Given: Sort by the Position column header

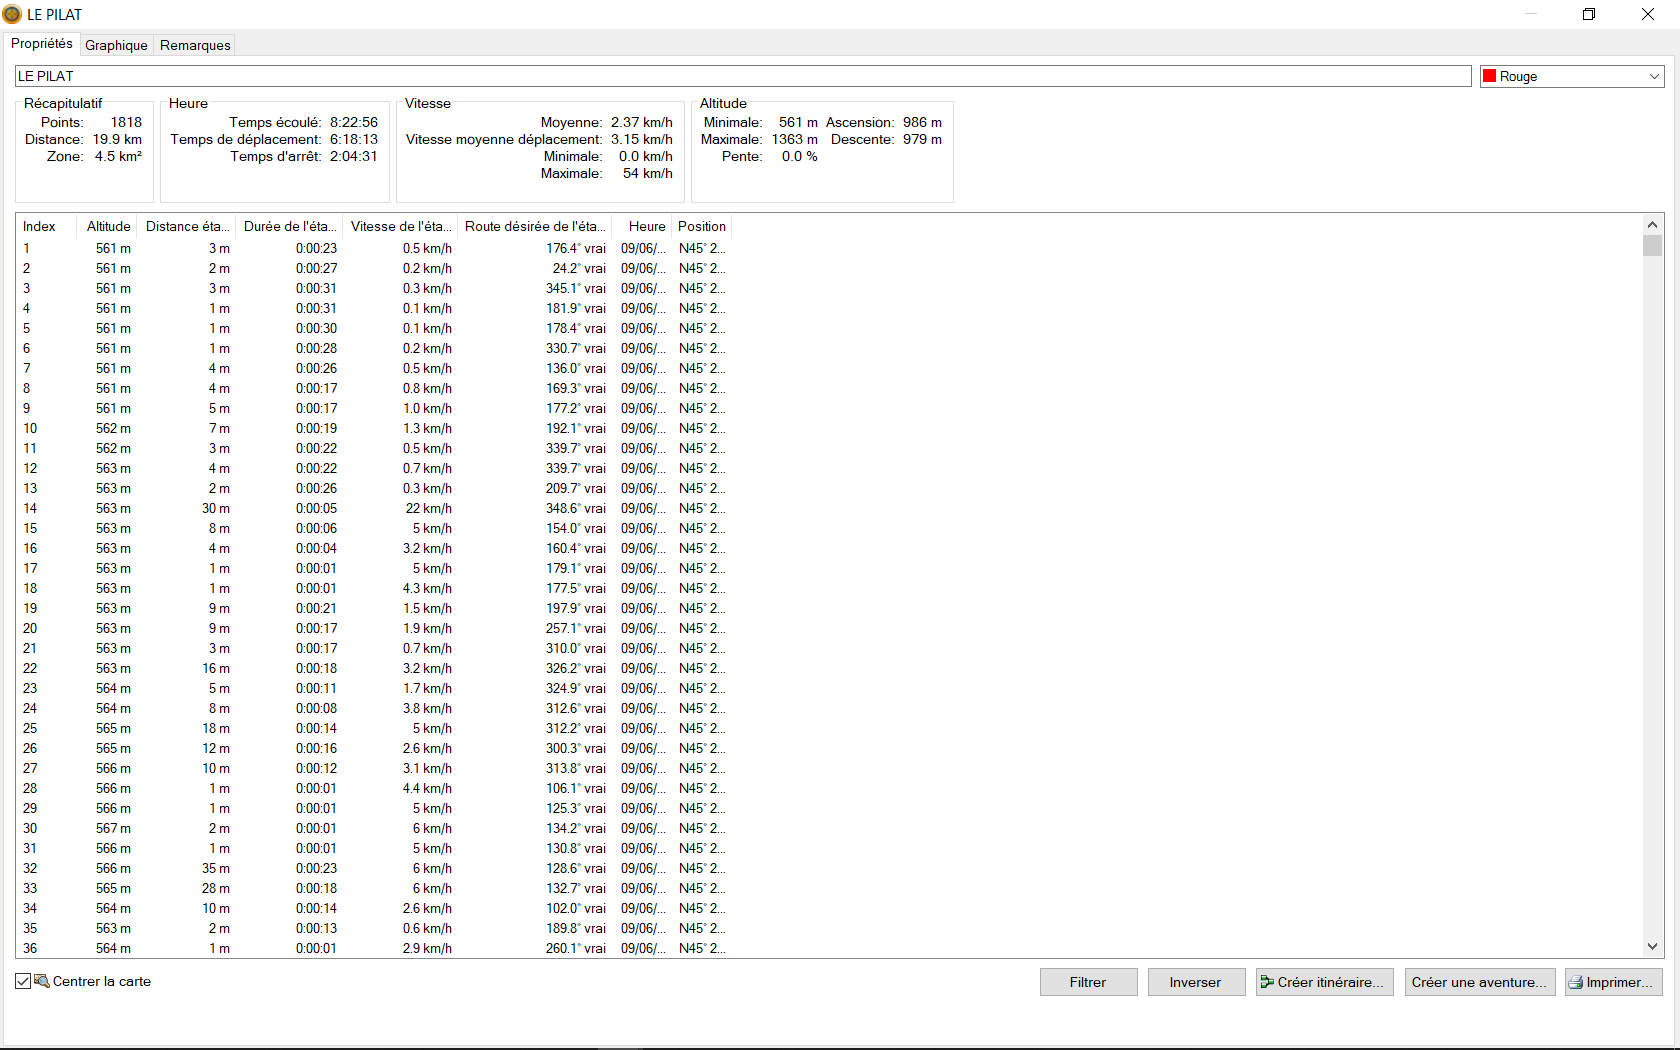Looking at the screenshot, I should [702, 226].
